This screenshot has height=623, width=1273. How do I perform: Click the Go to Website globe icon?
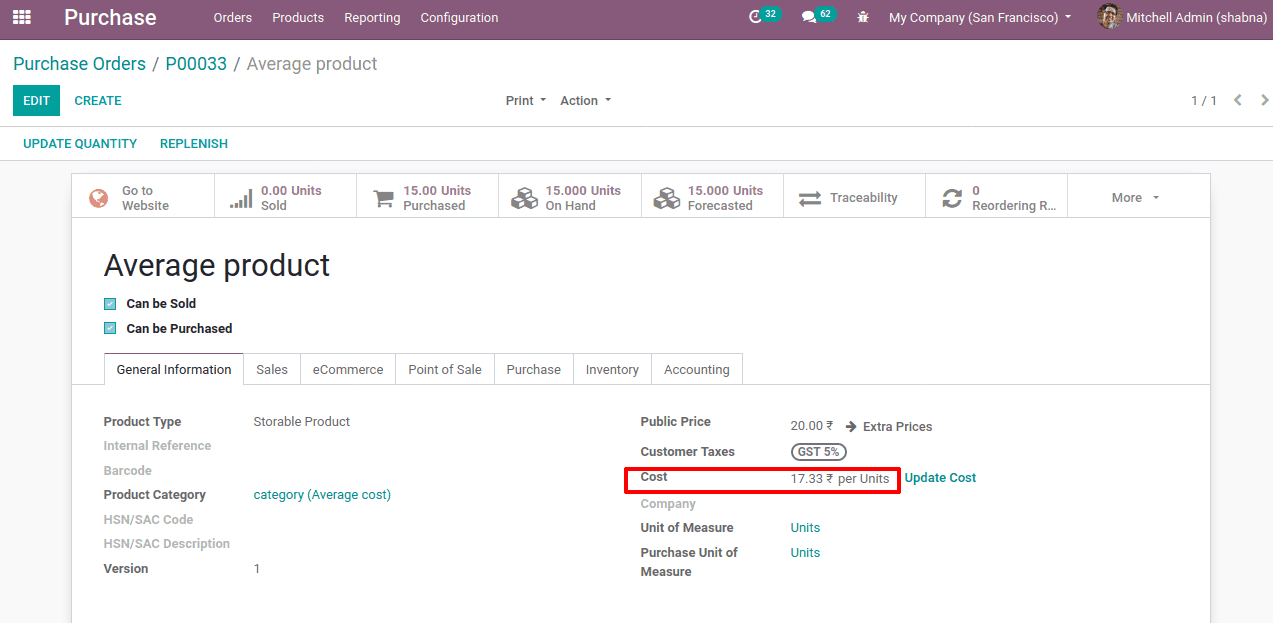click(98, 198)
